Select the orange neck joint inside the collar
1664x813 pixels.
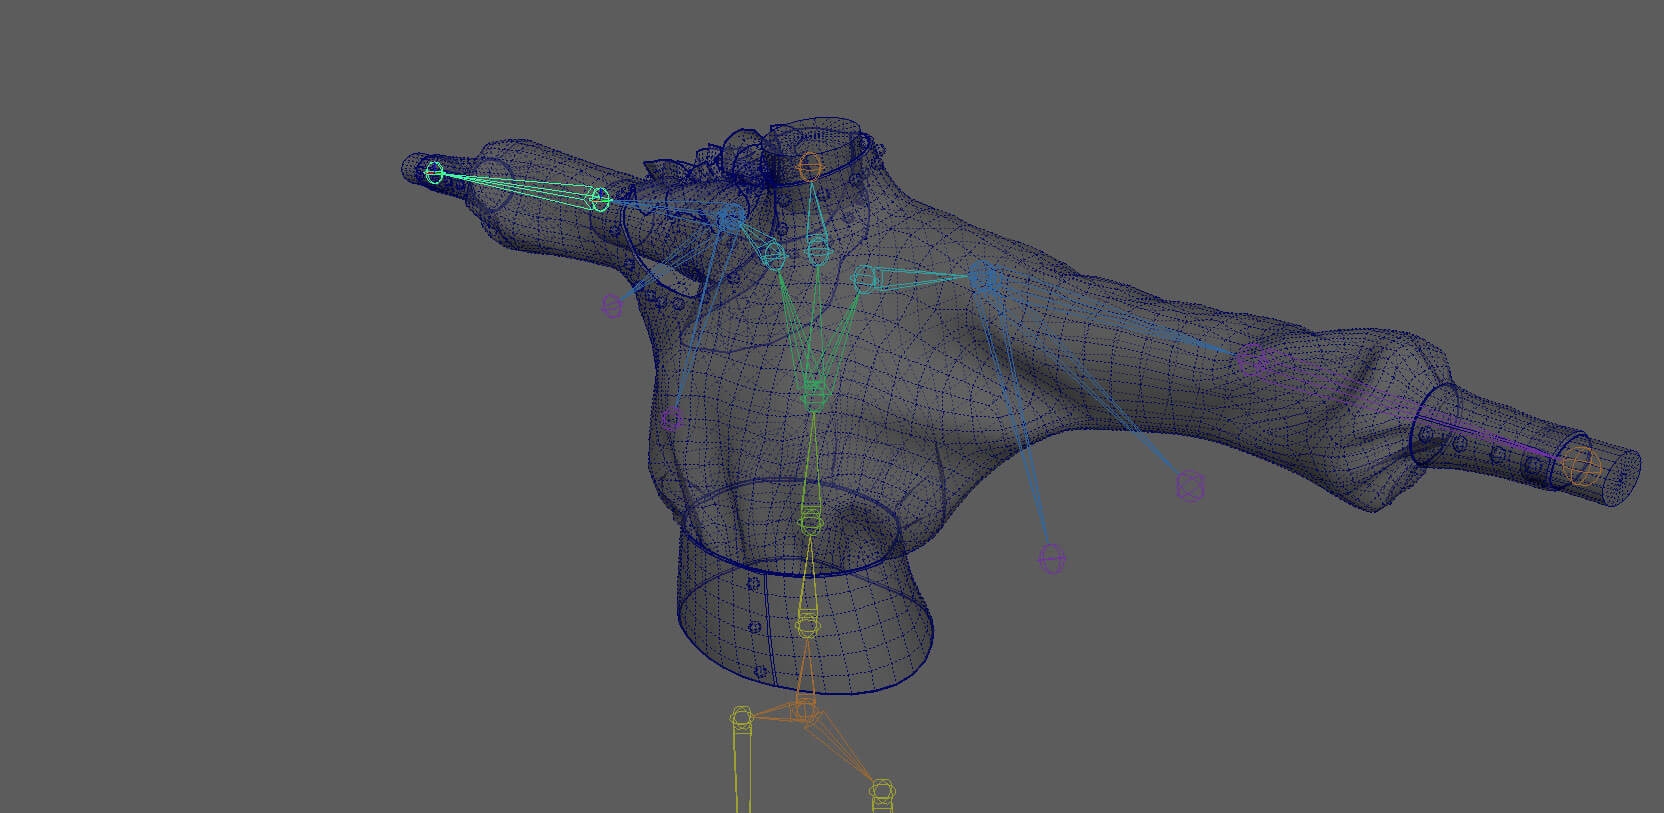(x=810, y=166)
